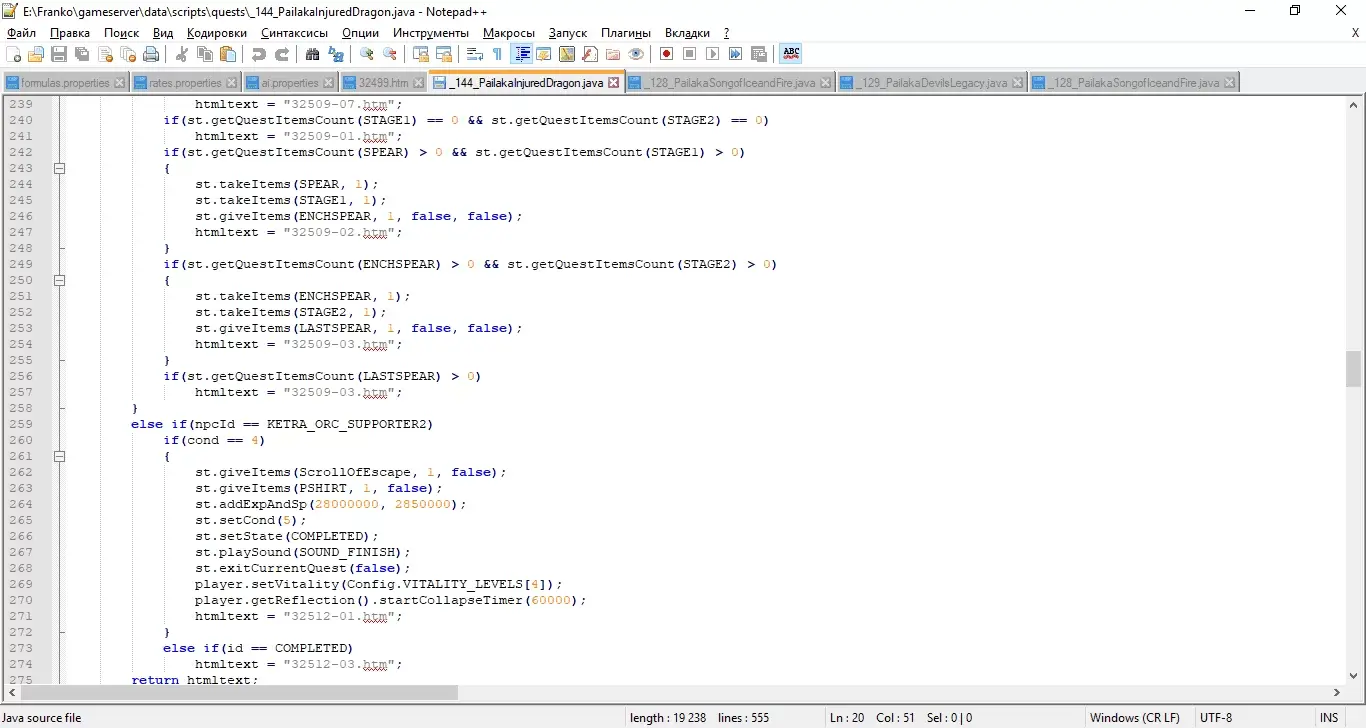Collapse code fold at line 261
Image resolution: width=1366 pixels, height=728 pixels.
[x=59, y=456]
